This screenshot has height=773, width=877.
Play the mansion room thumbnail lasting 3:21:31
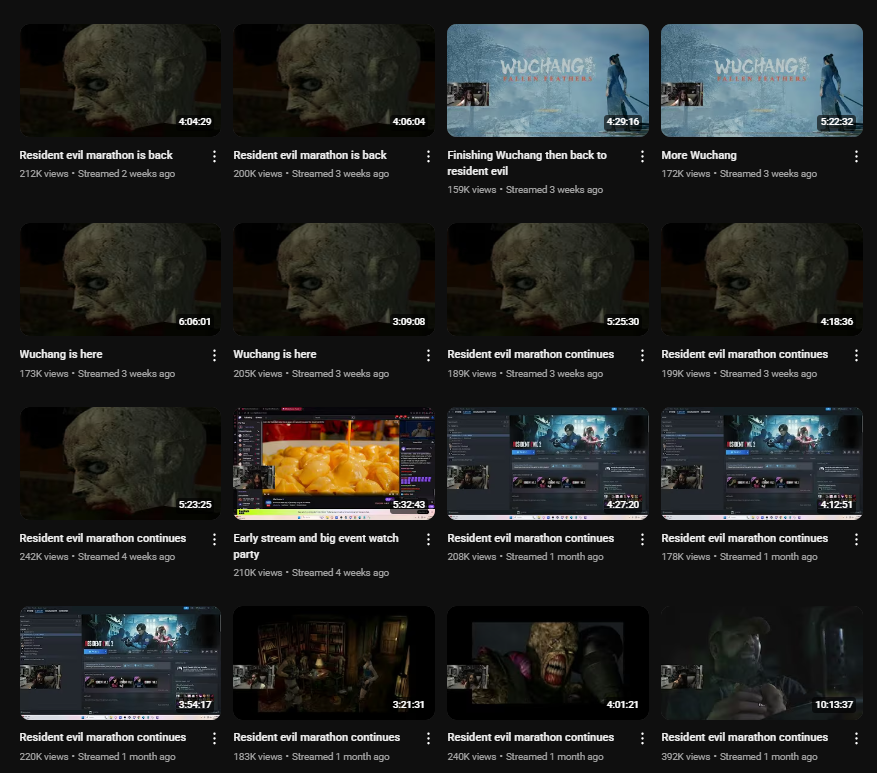coord(334,663)
